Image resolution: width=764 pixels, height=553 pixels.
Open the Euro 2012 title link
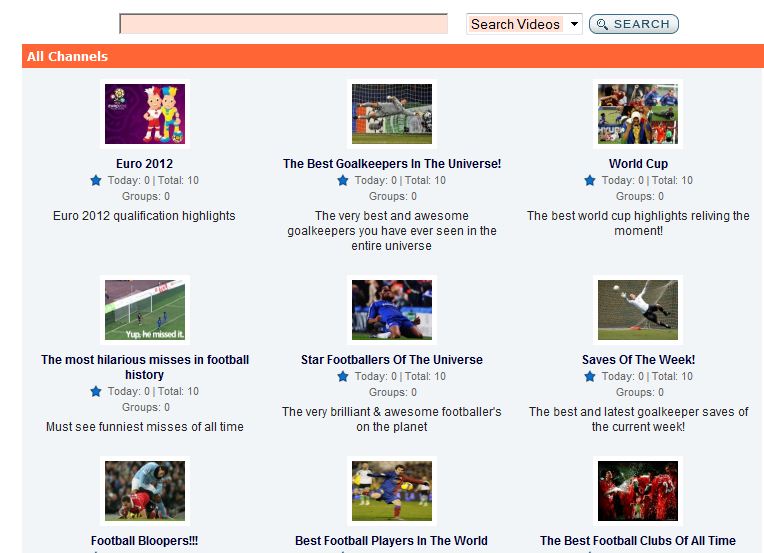coord(145,164)
